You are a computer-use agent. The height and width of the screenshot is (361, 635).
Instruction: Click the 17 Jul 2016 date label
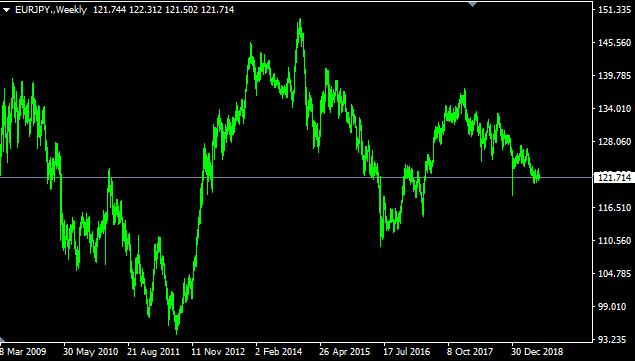pyautogui.click(x=407, y=352)
